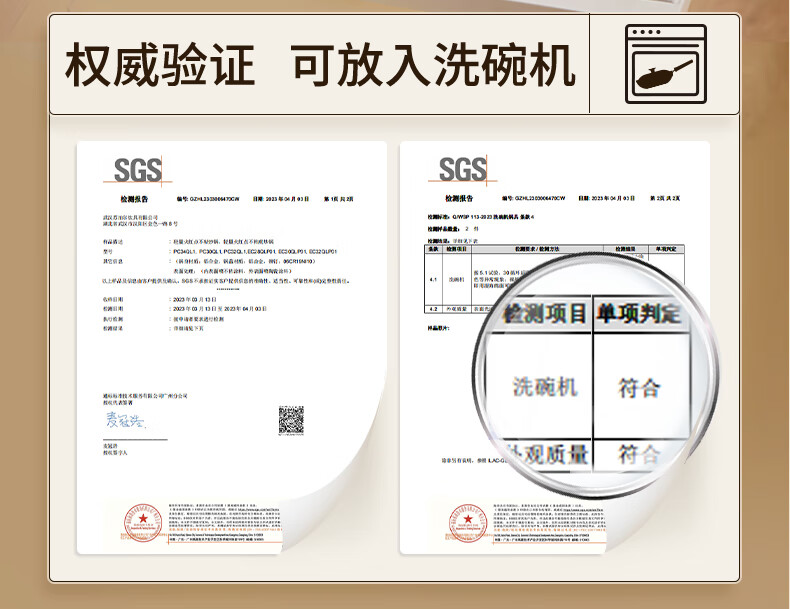Click the page indicator 第2页 共2页
This screenshot has width=790, height=609.
[665, 198]
